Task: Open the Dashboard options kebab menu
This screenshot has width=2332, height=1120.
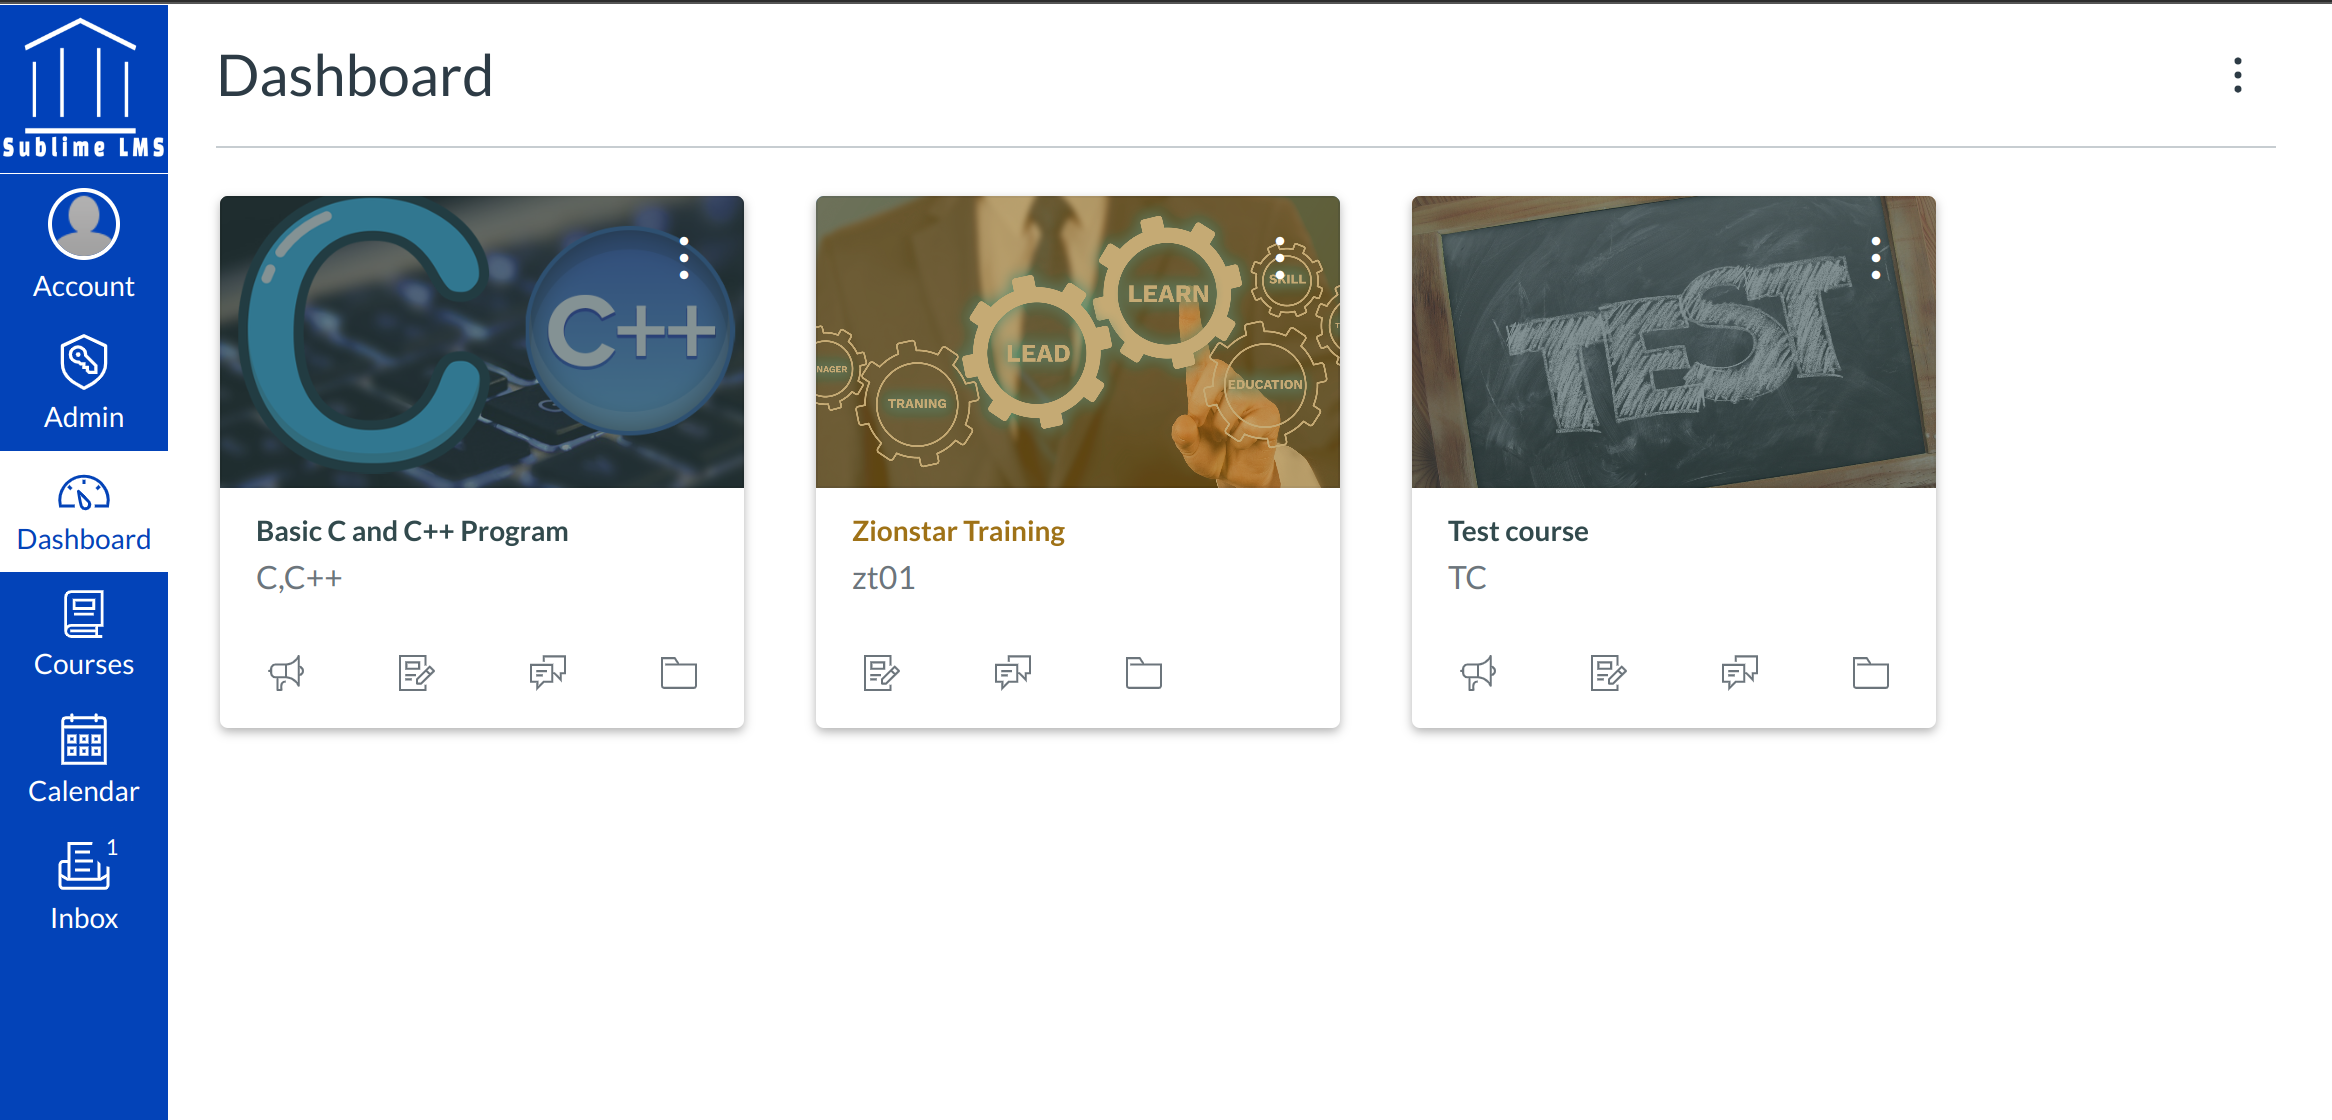Action: tap(2238, 75)
